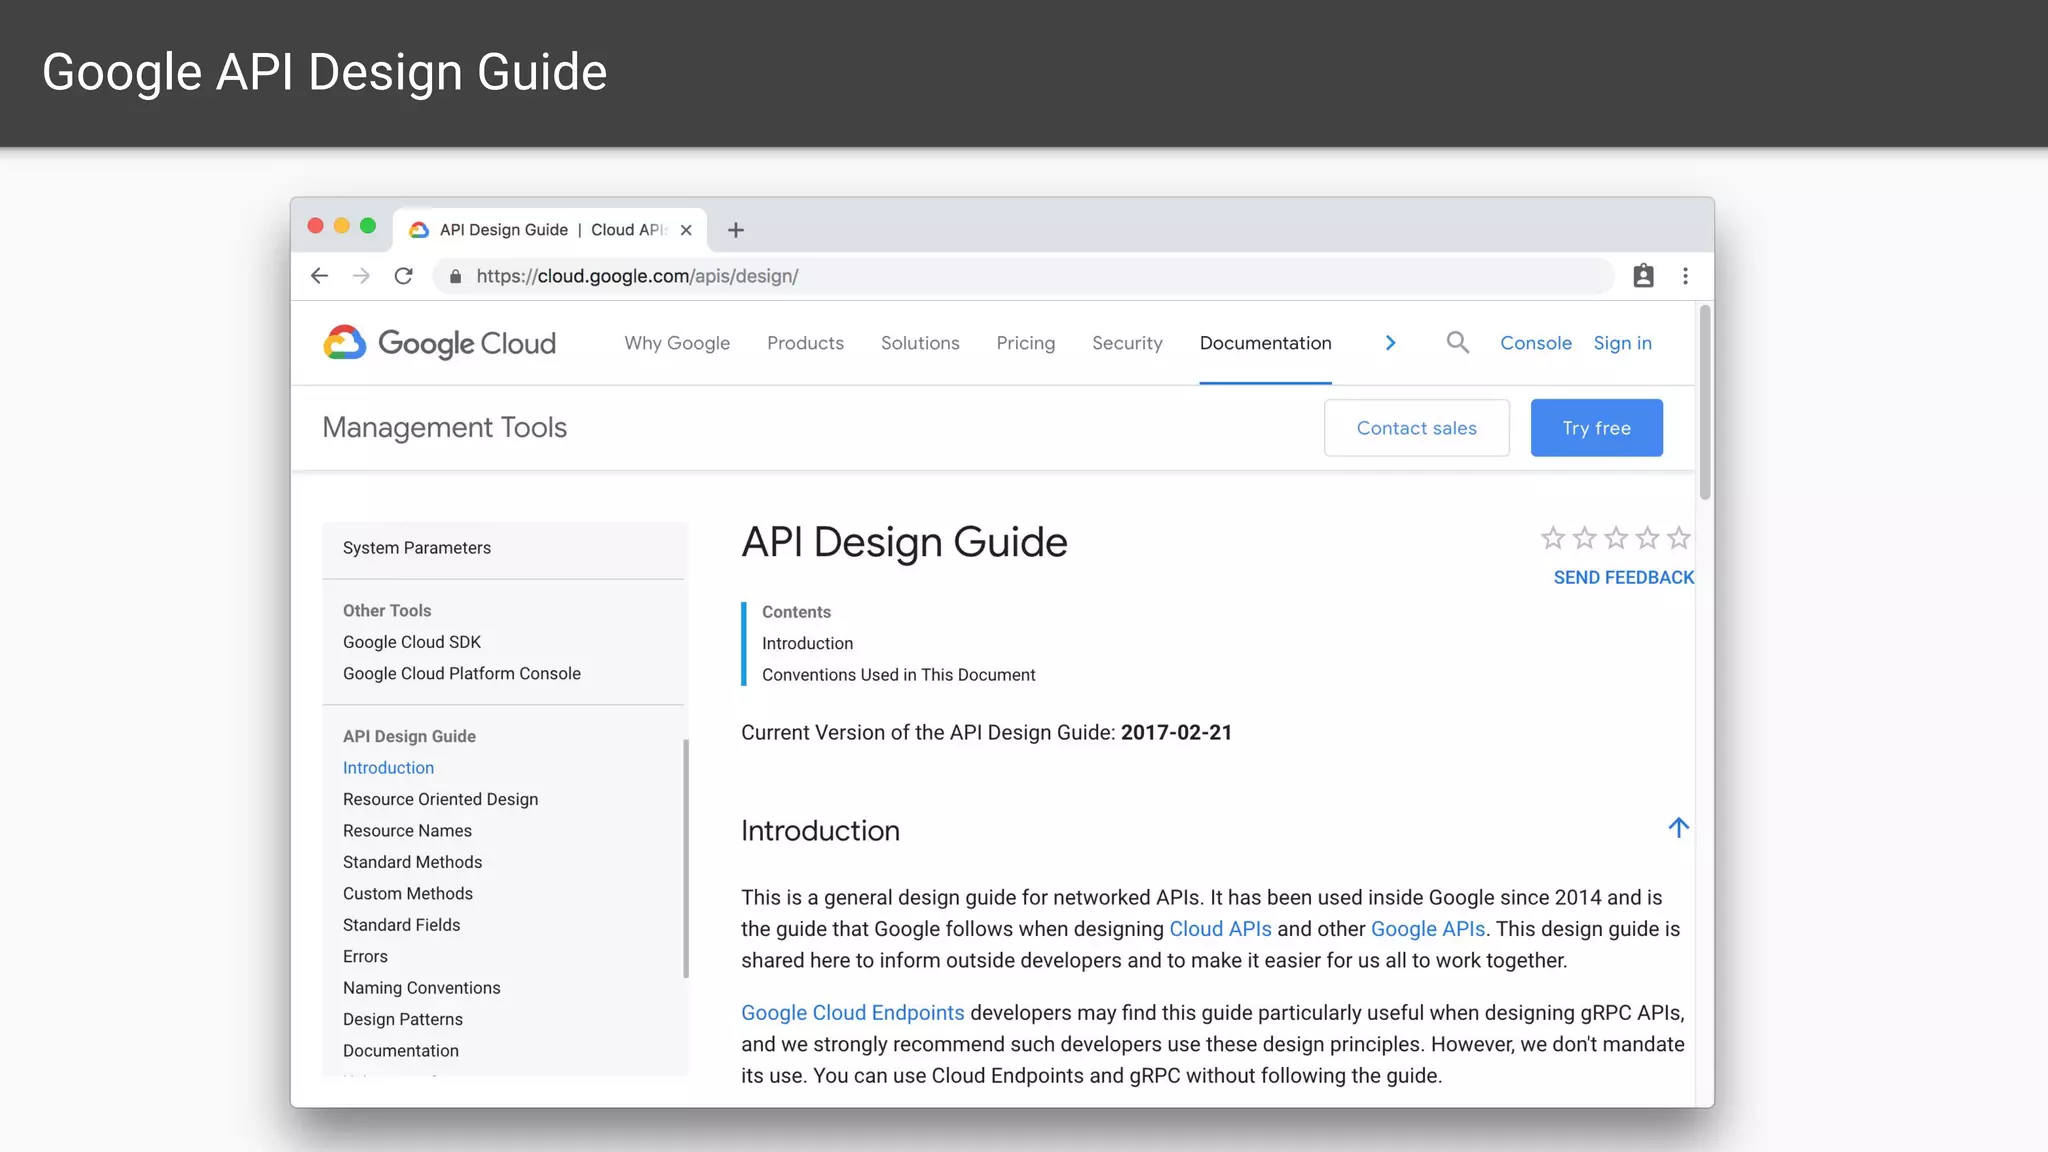Click the search magnifier icon
Viewport: 2048px width, 1152px height.
pos(1457,343)
